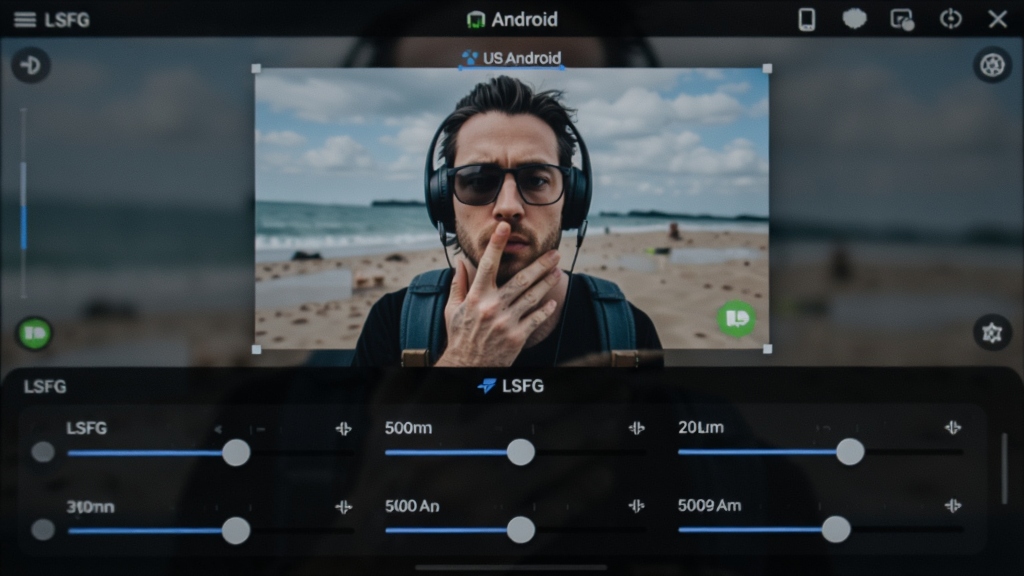This screenshot has width=1024, height=576.
Task: Click the 310mn slider handle
Action: click(236, 530)
